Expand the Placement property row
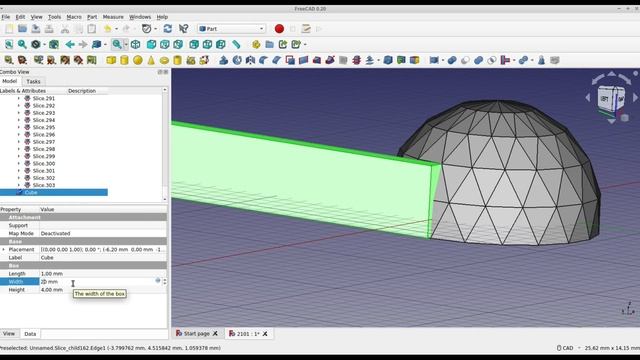This screenshot has height=360, width=640. click(x=4, y=249)
